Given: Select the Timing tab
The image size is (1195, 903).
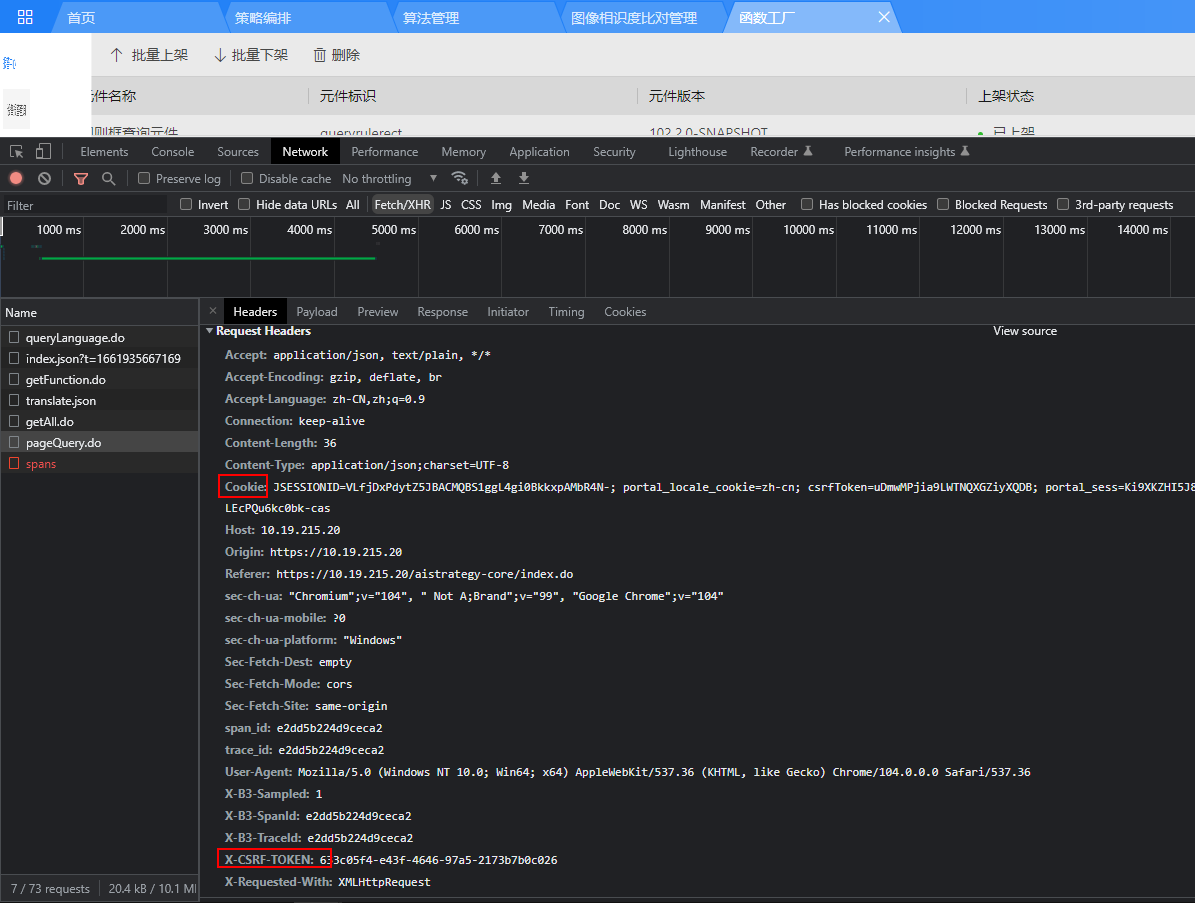Looking at the screenshot, I should 566,312.
